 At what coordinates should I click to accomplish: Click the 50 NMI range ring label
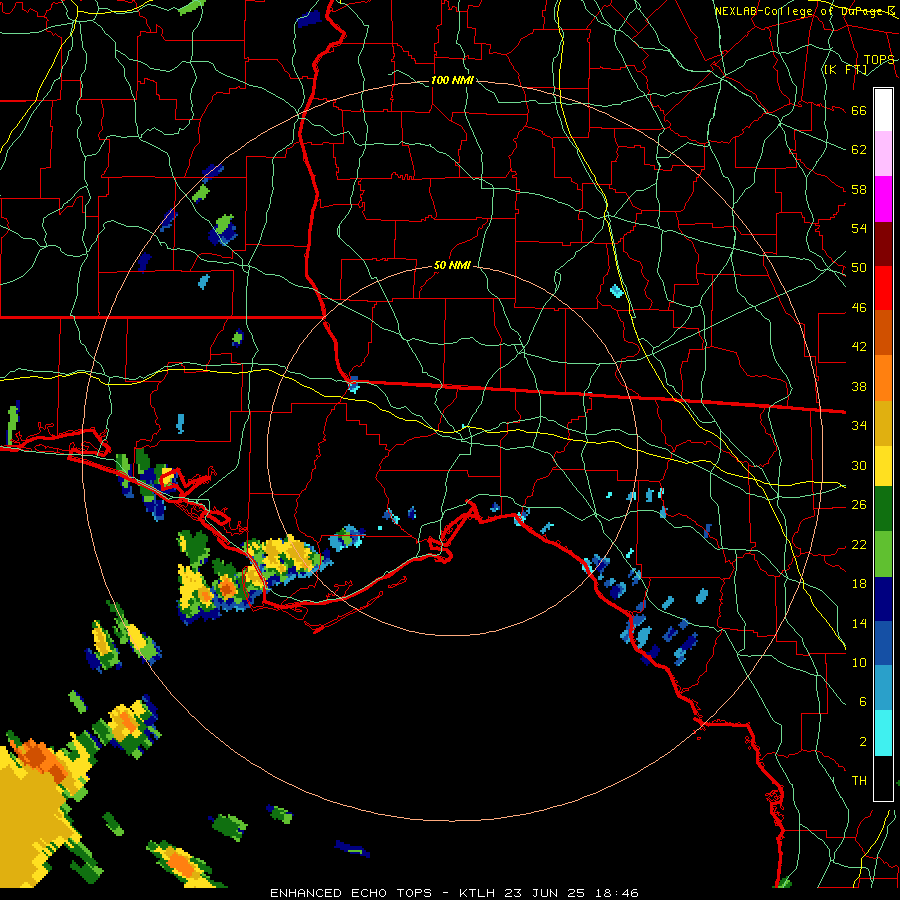[452, 265]
